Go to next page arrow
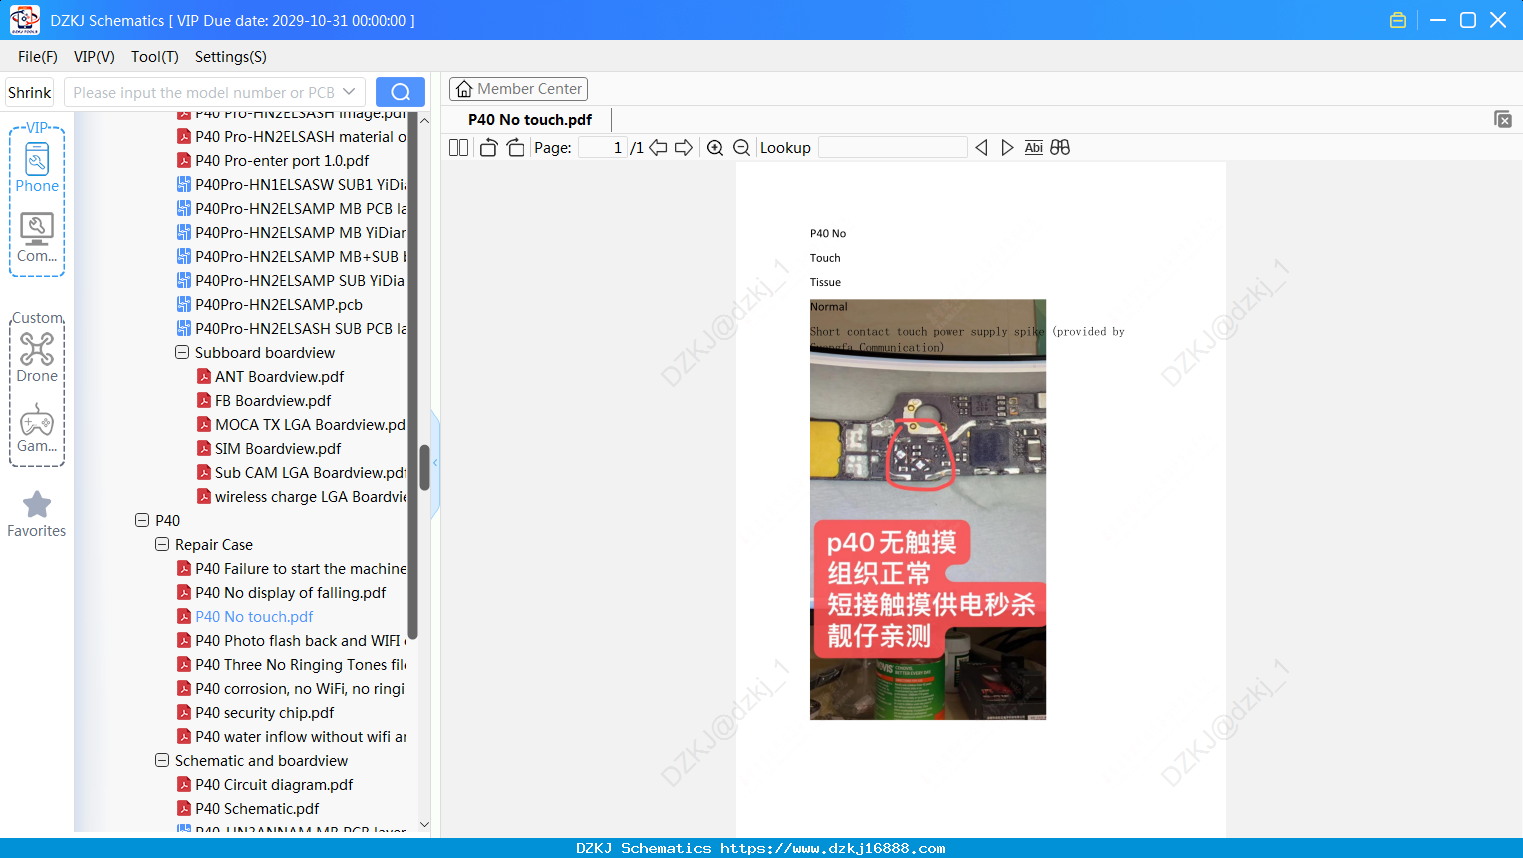Image resolution: width=1523 pixels, height=858 pixels. pos(684,148)
